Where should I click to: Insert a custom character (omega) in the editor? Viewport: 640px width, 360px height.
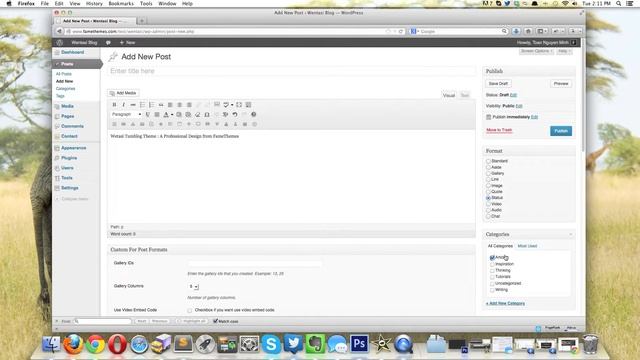[207, 115]
